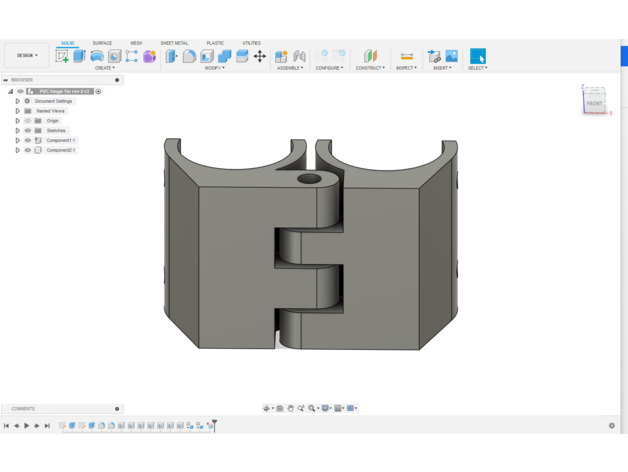Screen dimensions: 628x472
Task: Expand the Component2:1 tree node
Action: click(x=18, y=150)
